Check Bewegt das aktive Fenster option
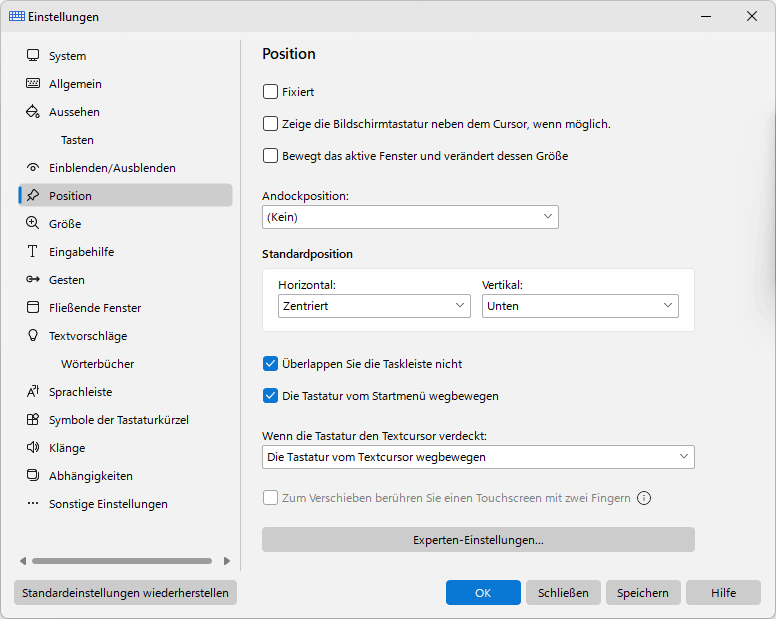This screenshot has height=619, width=776. coord(270,156)
